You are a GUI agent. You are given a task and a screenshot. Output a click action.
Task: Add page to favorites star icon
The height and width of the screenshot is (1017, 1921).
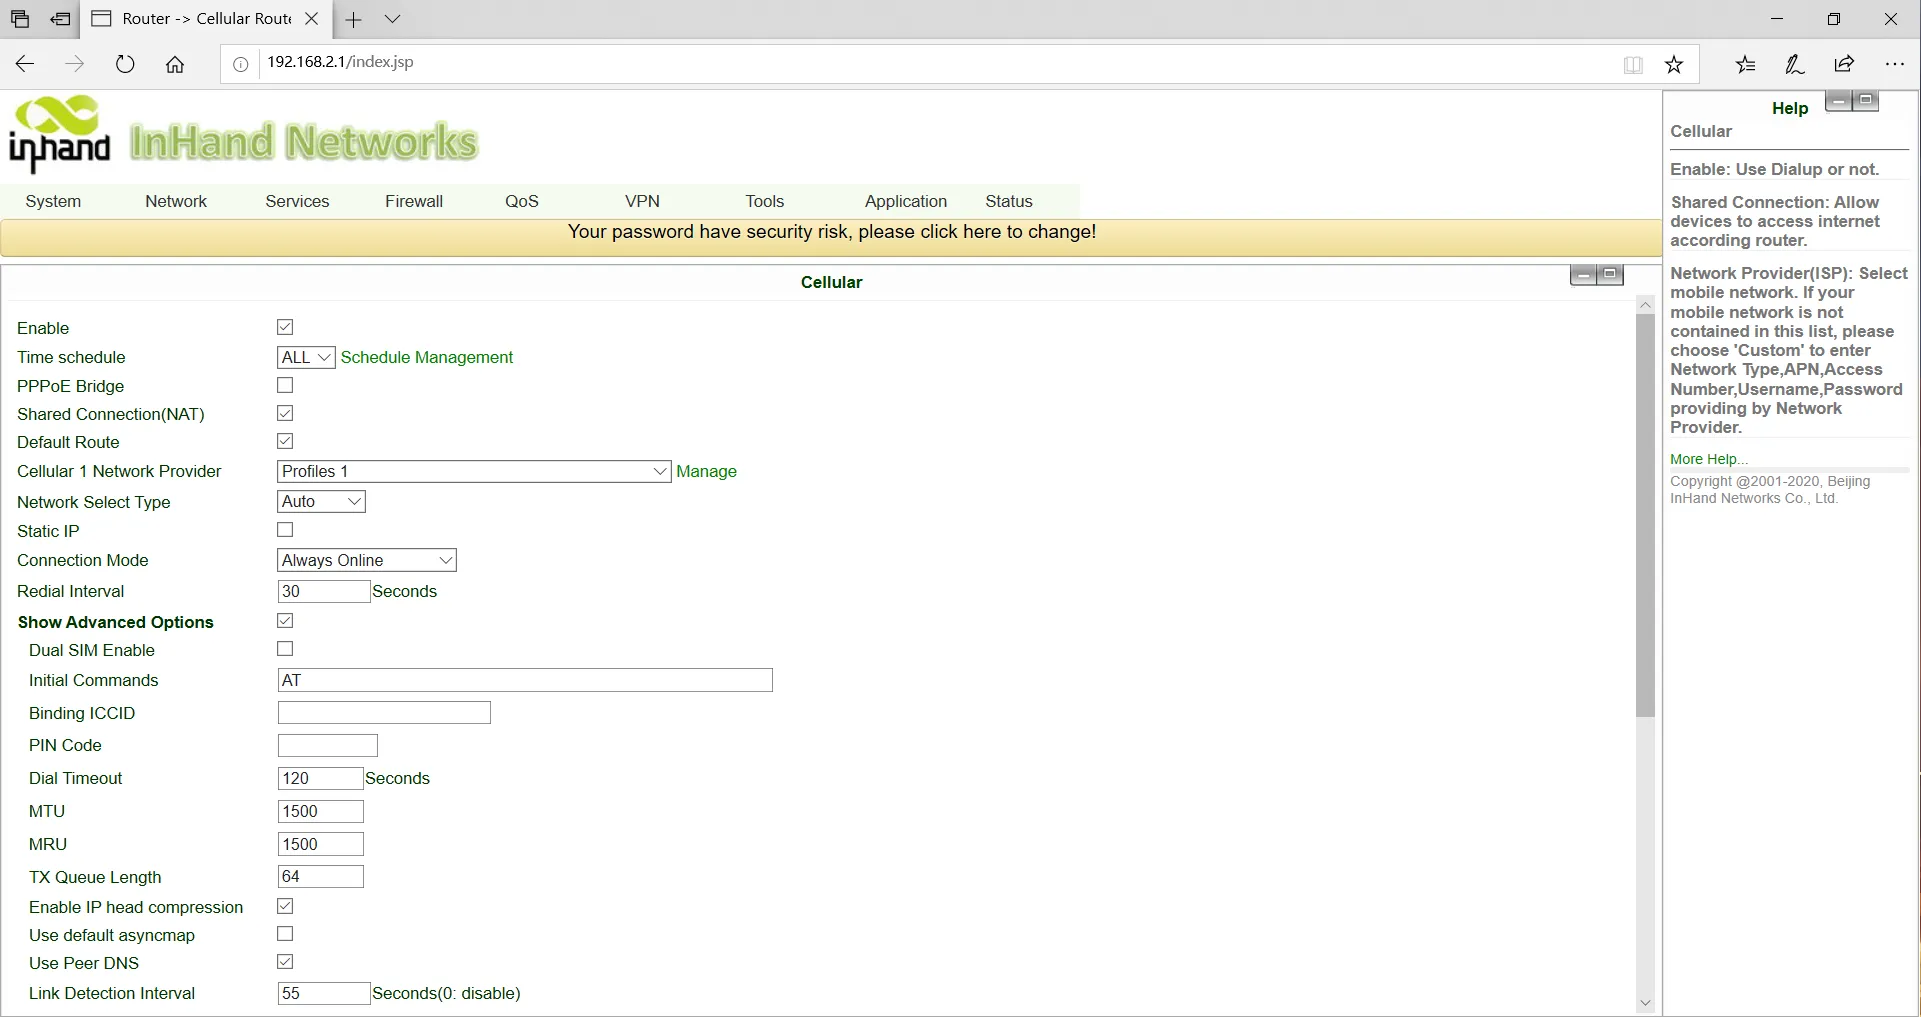click(1674, 64)
